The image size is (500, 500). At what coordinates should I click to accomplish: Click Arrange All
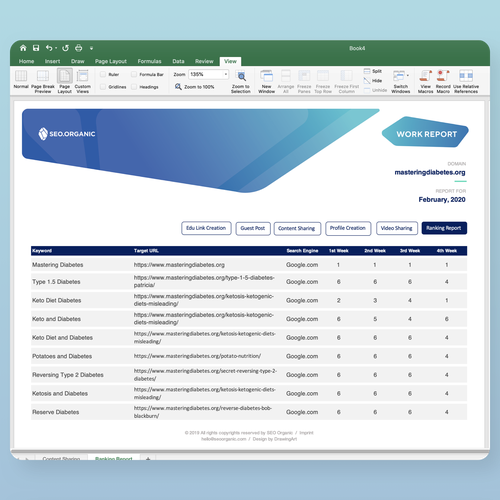click(286, 81)
